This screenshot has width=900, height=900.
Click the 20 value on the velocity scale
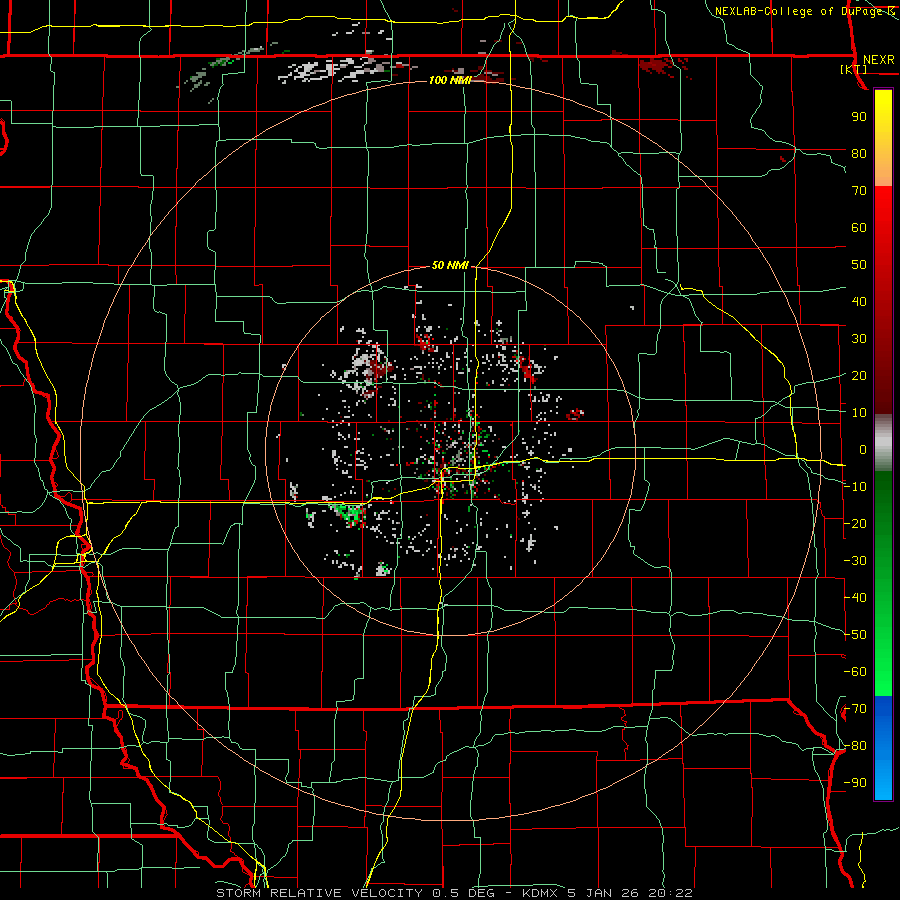click(x=859, y=375)
